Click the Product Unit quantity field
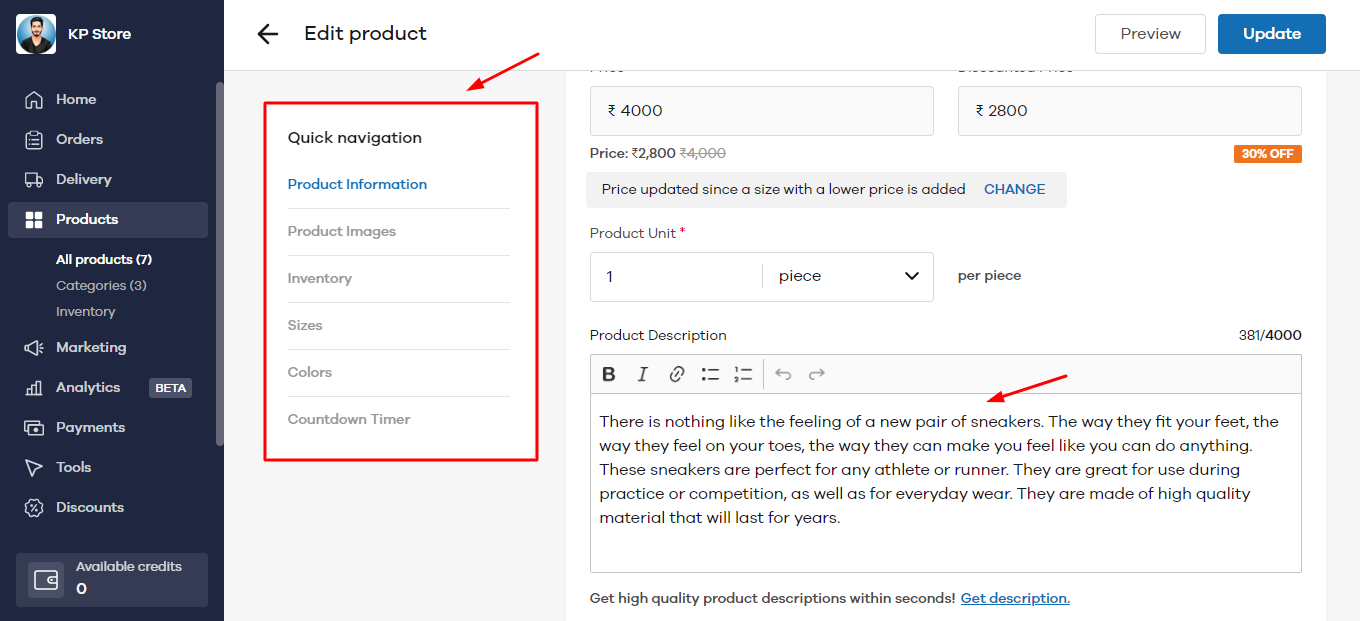The height and width of the screenshot is (621, 1360). [x=677, y=277]
